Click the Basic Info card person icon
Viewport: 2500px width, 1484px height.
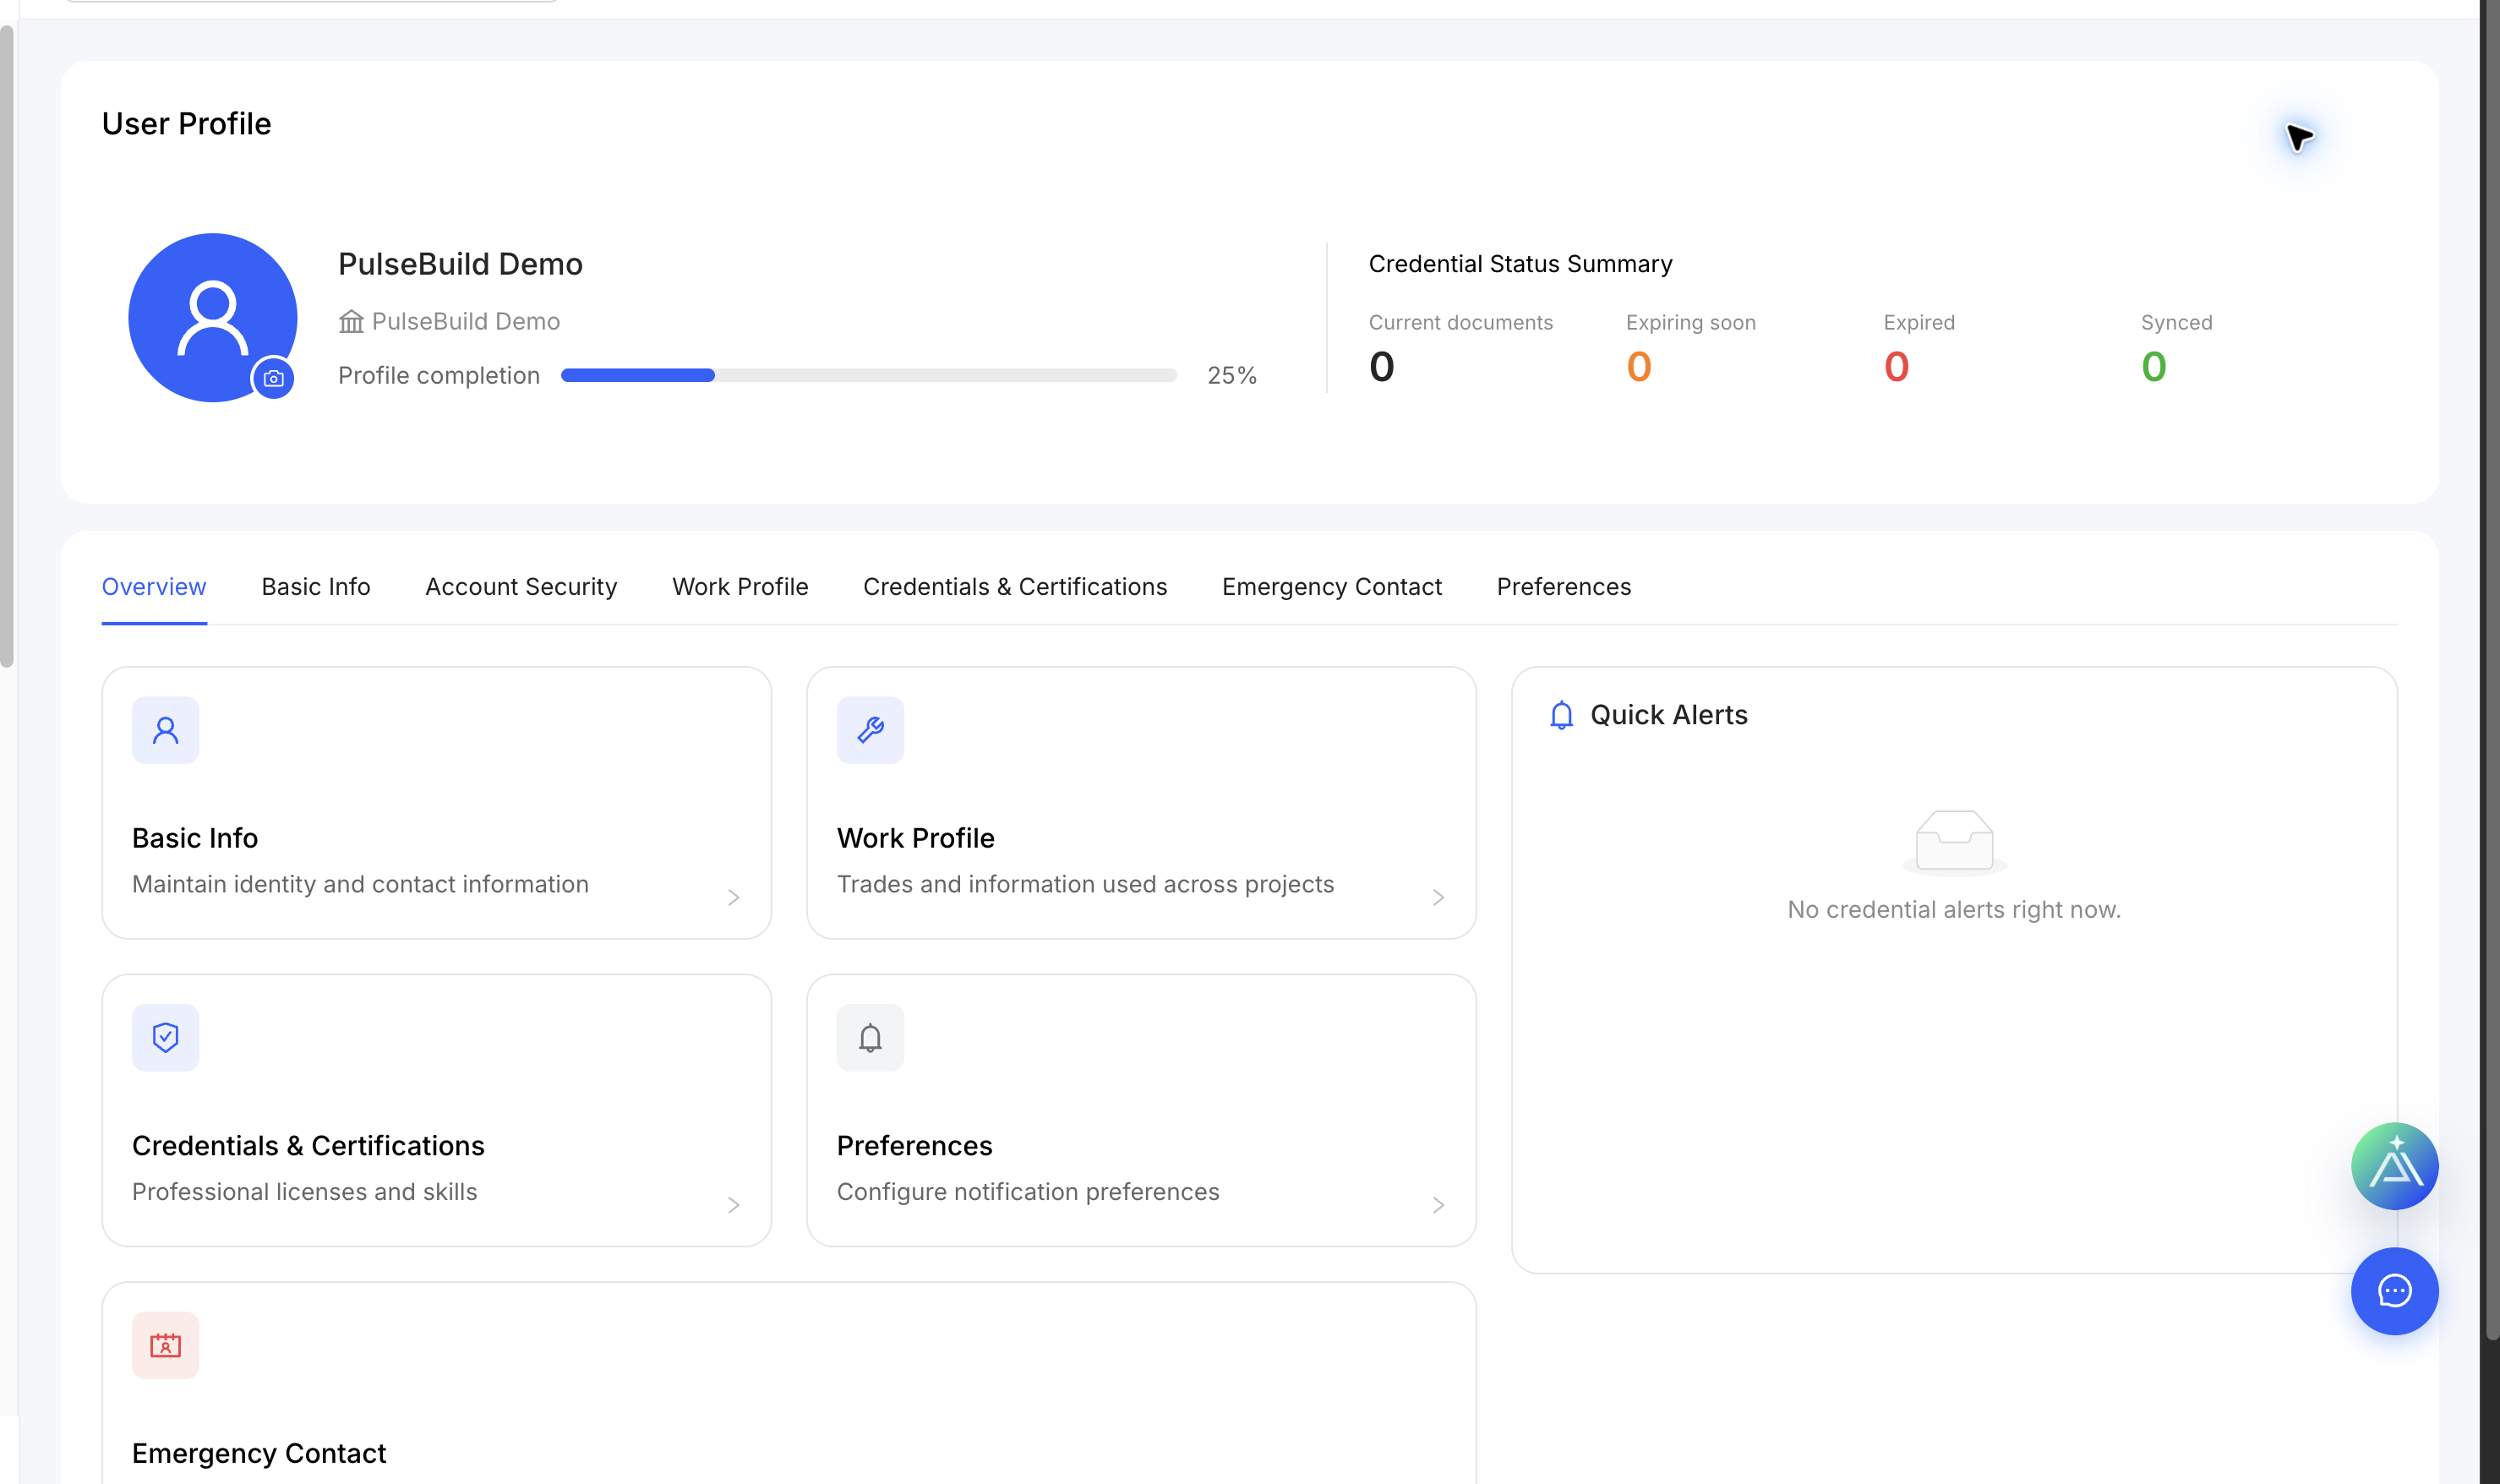click(x=166, y=730)
